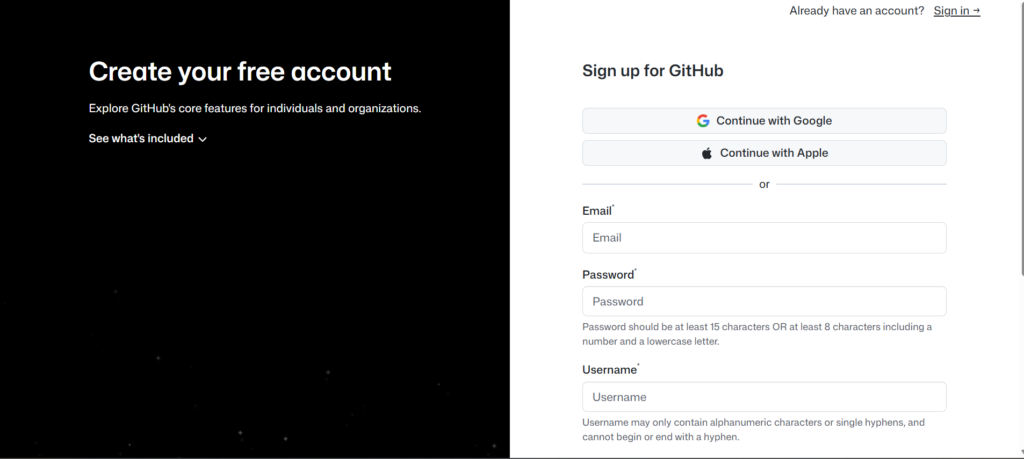This screenshot has width=1024, height=459.
Task: Click the vertical page scrollbar
Action: [x=1020, y=140]
